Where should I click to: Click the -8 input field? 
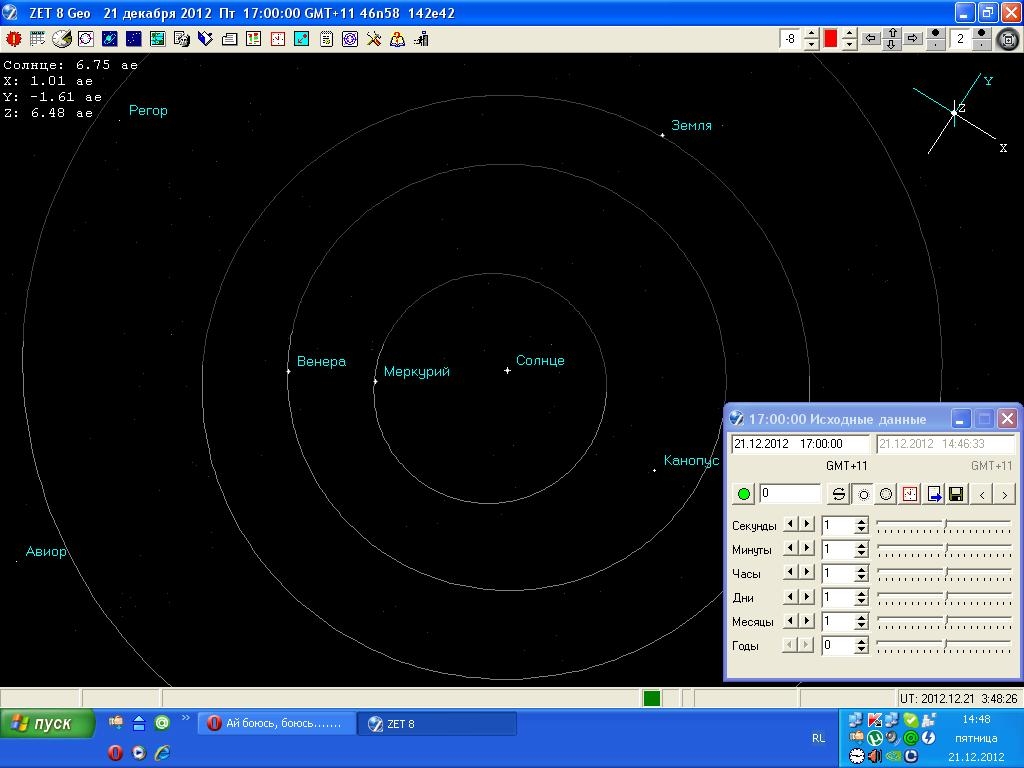[791, 39]
